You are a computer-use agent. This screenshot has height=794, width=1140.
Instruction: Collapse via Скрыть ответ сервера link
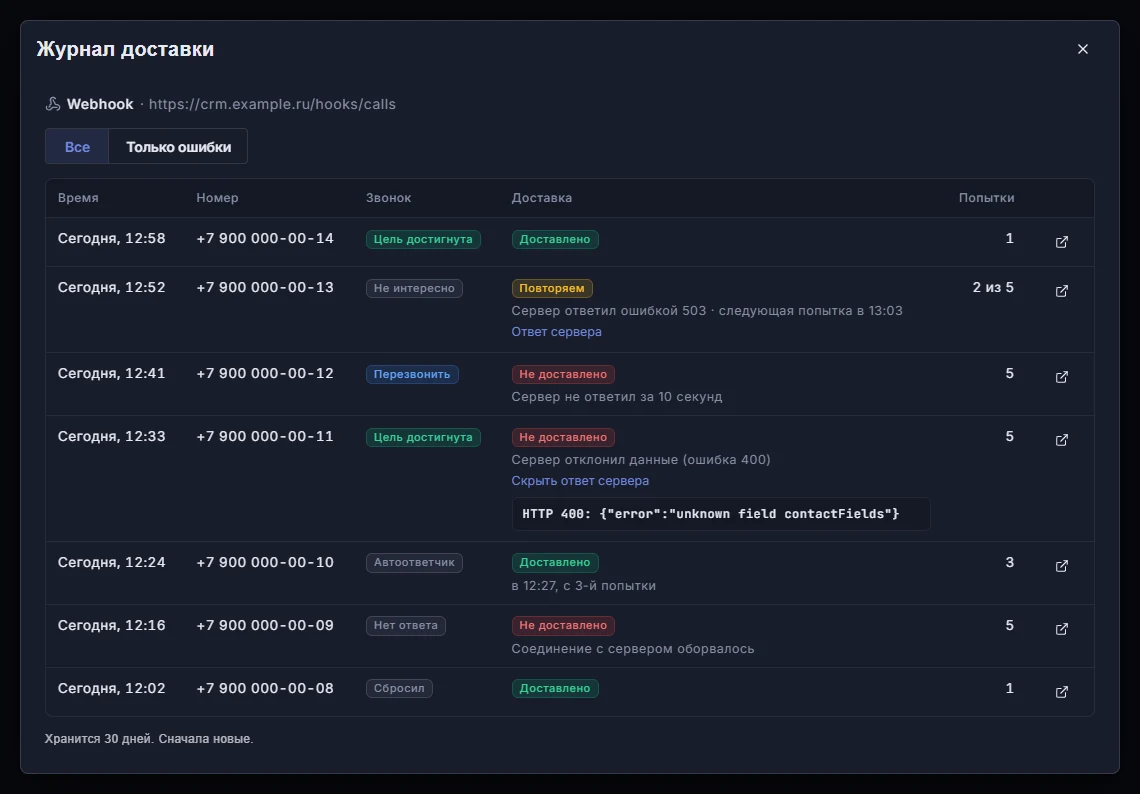point(580,481)
